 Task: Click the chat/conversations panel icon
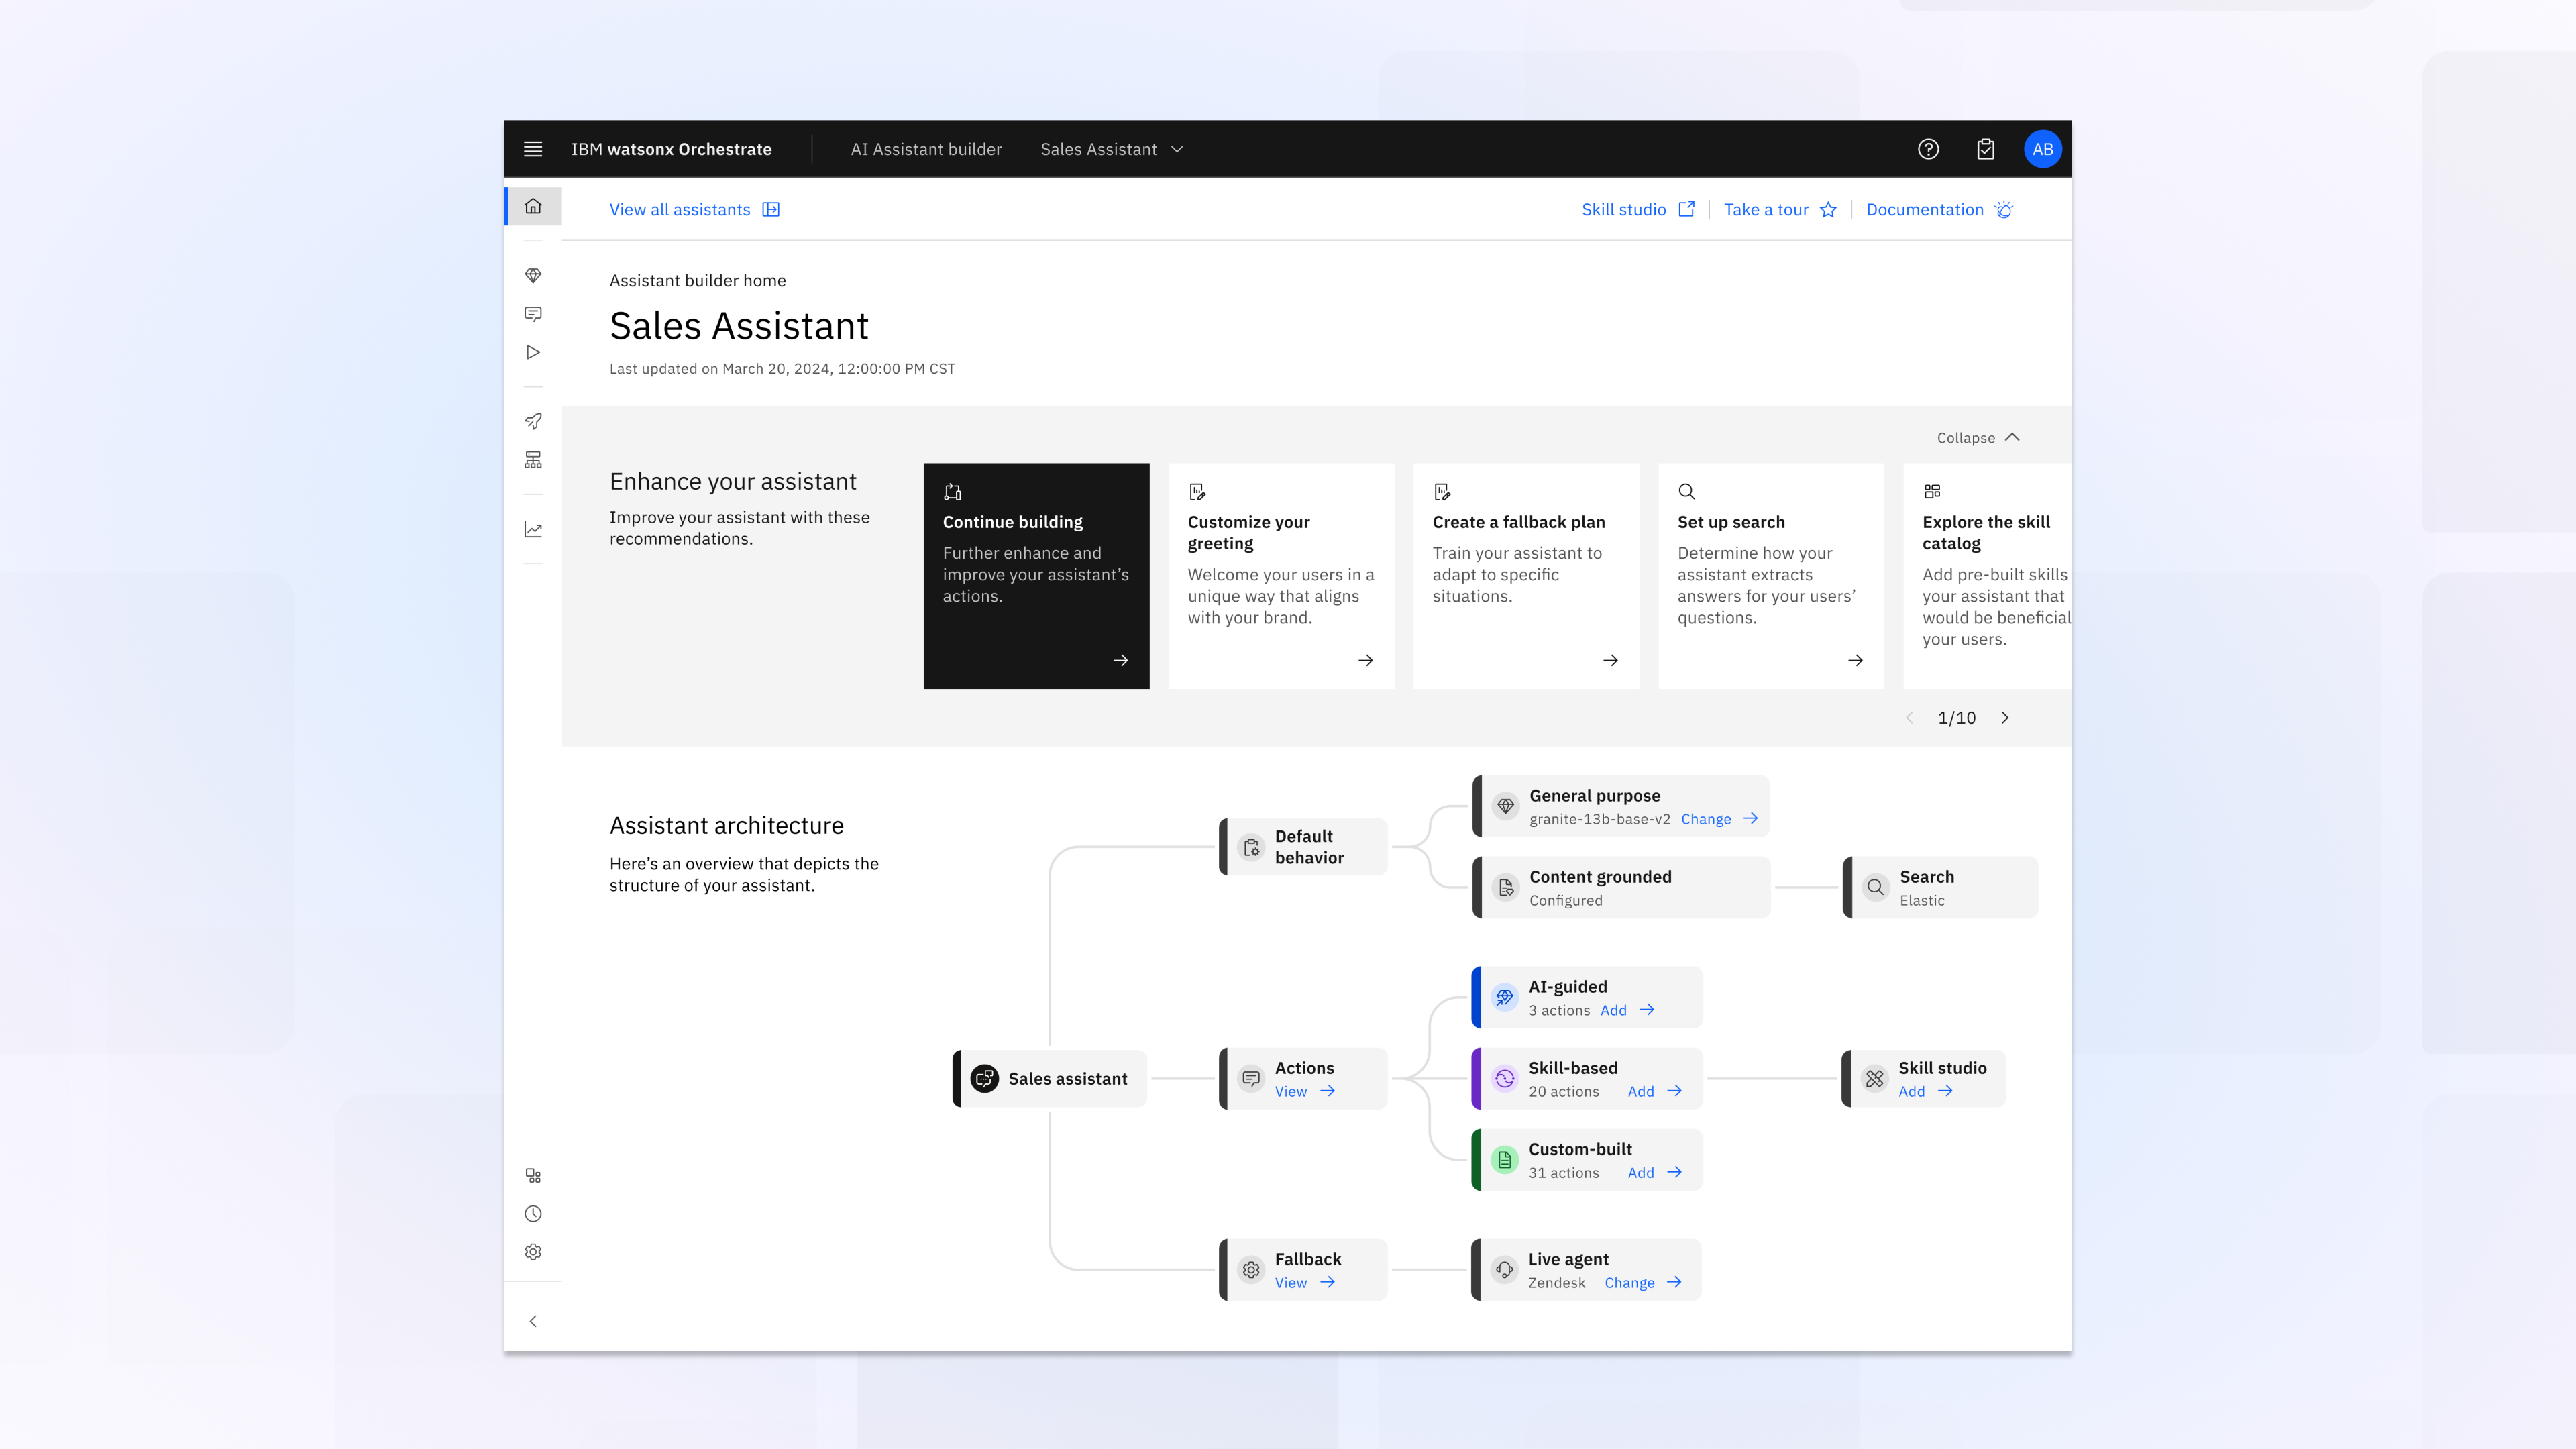point(533,313)
